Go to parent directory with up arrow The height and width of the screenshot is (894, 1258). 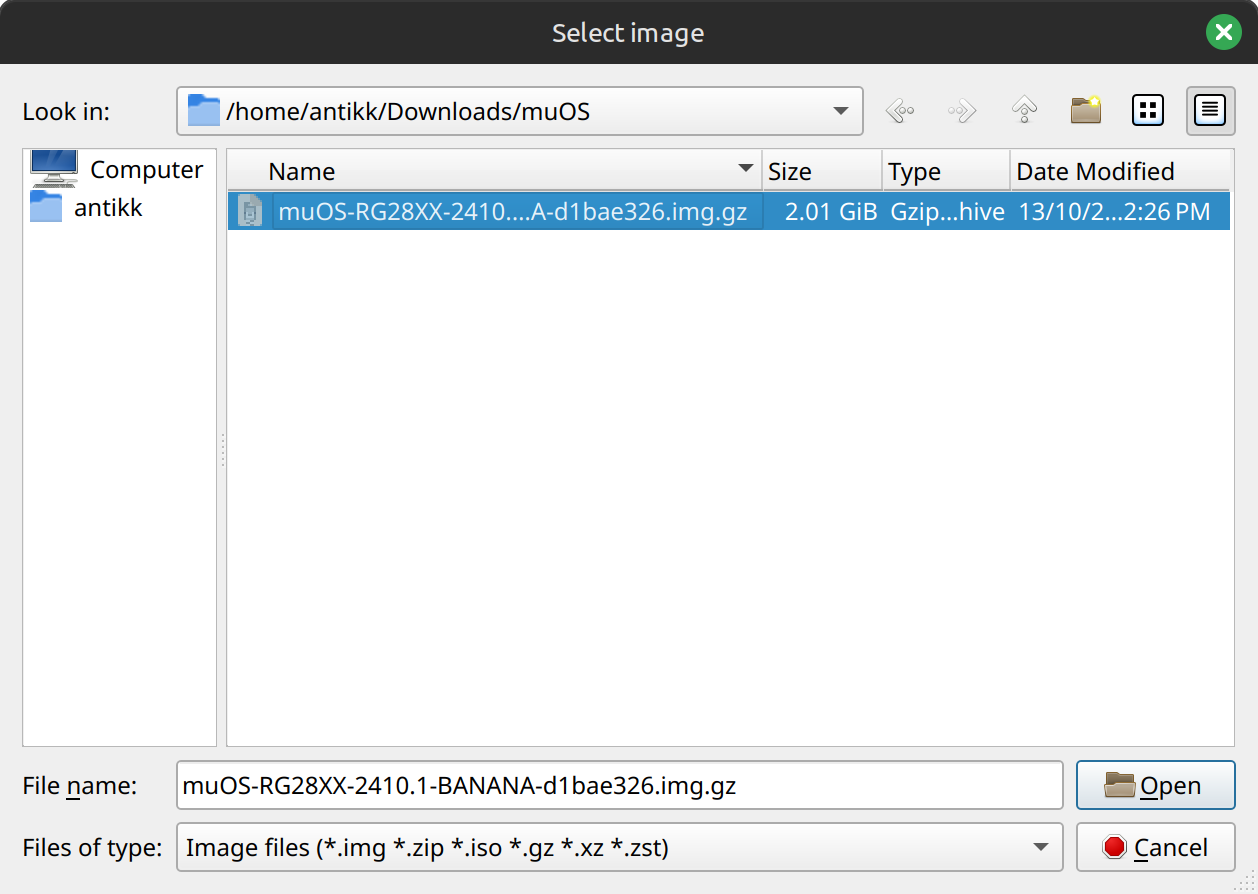pos(1024,110)
